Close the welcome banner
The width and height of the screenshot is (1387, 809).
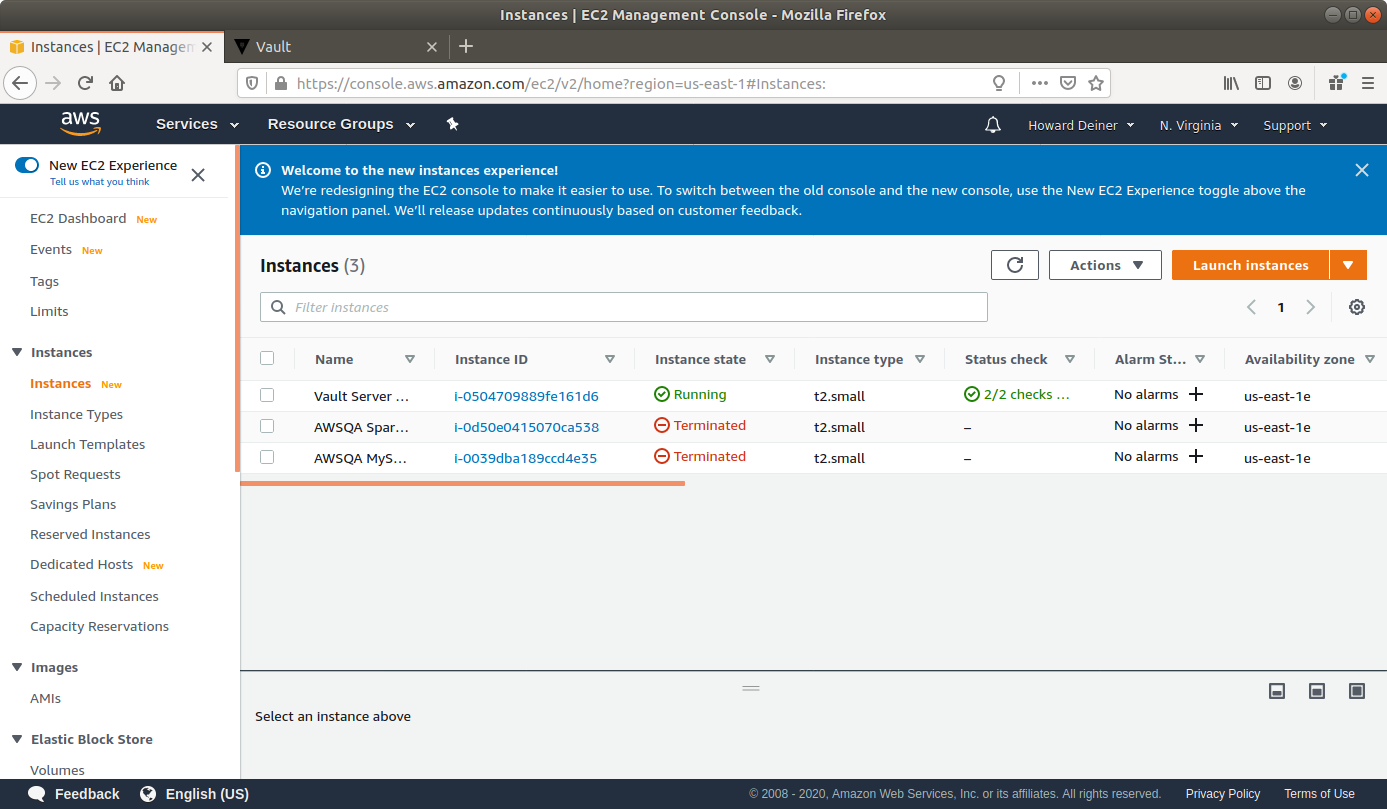tap(1362, 170)
